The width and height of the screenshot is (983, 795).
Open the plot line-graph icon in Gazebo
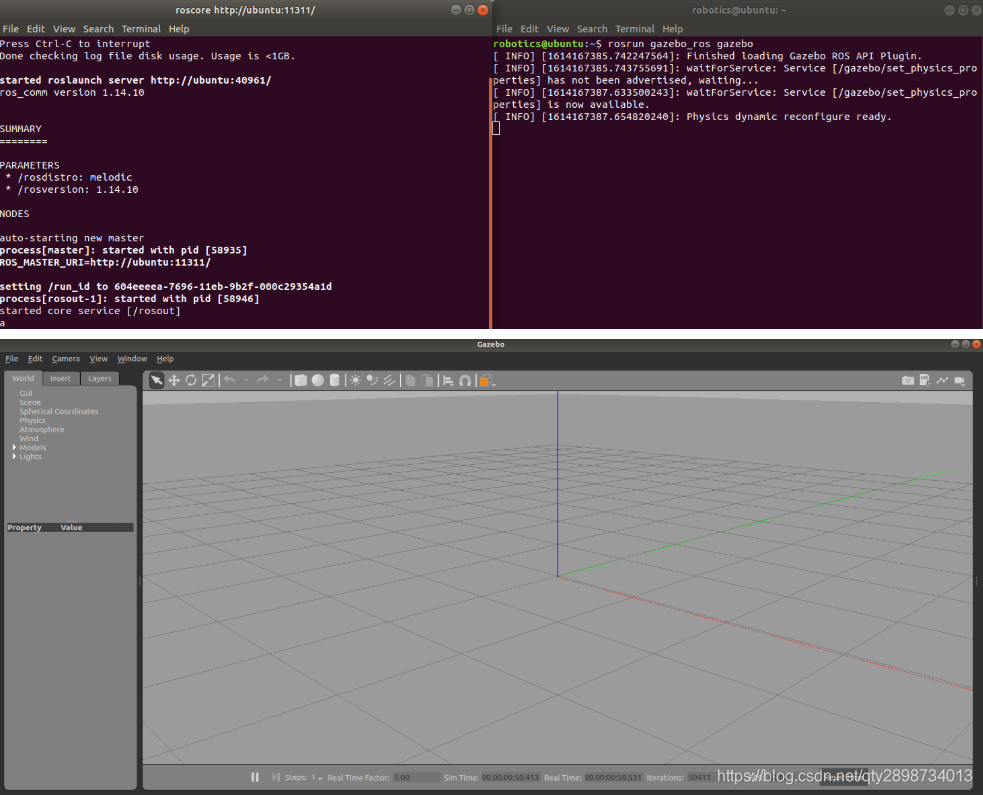(942, 380)
